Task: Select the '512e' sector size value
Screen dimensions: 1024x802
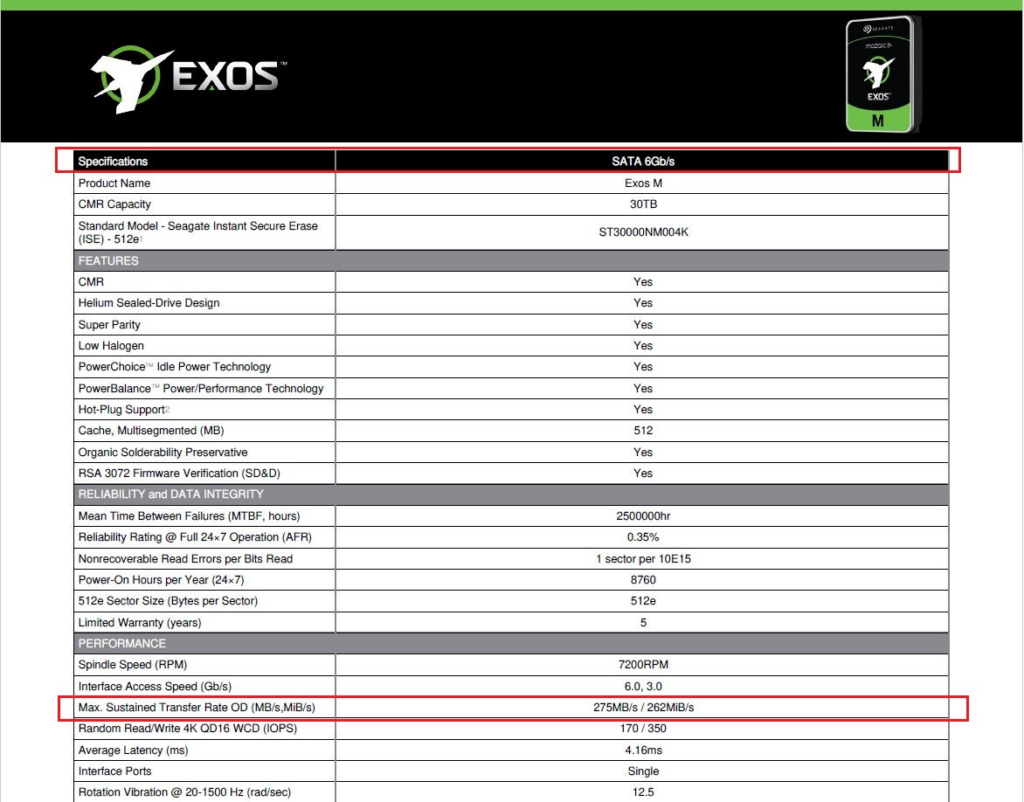Action: click(643, 600)
